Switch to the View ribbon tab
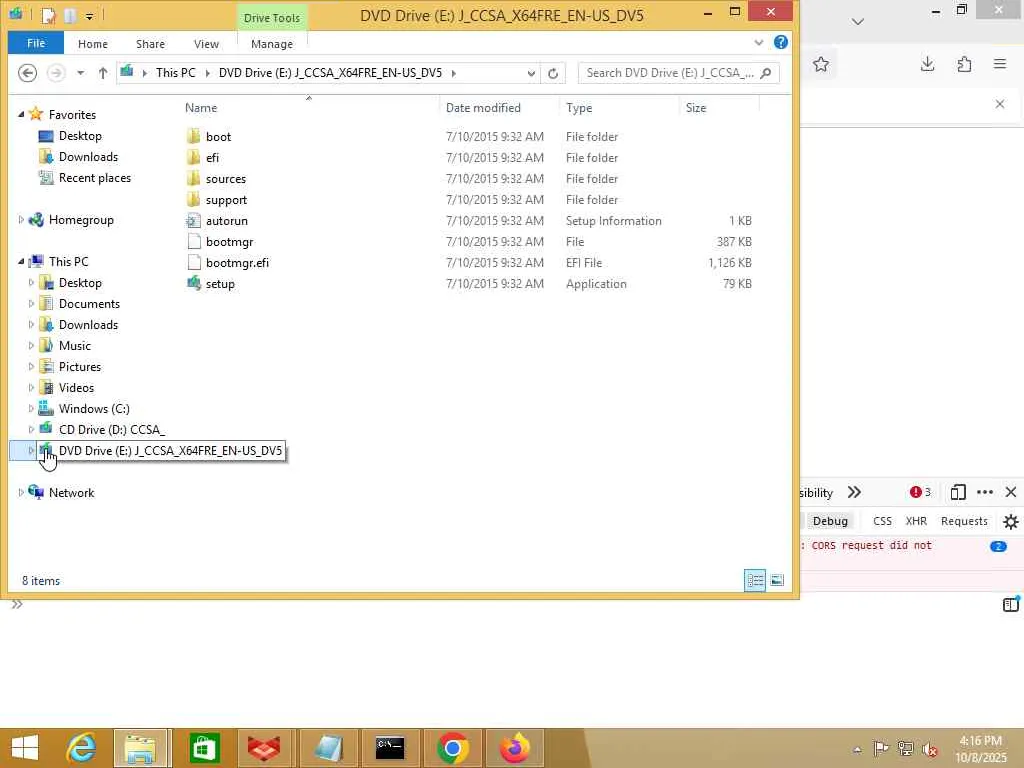Image resolution: width=1024 pixels, height=768 pixels. (206, 44)
